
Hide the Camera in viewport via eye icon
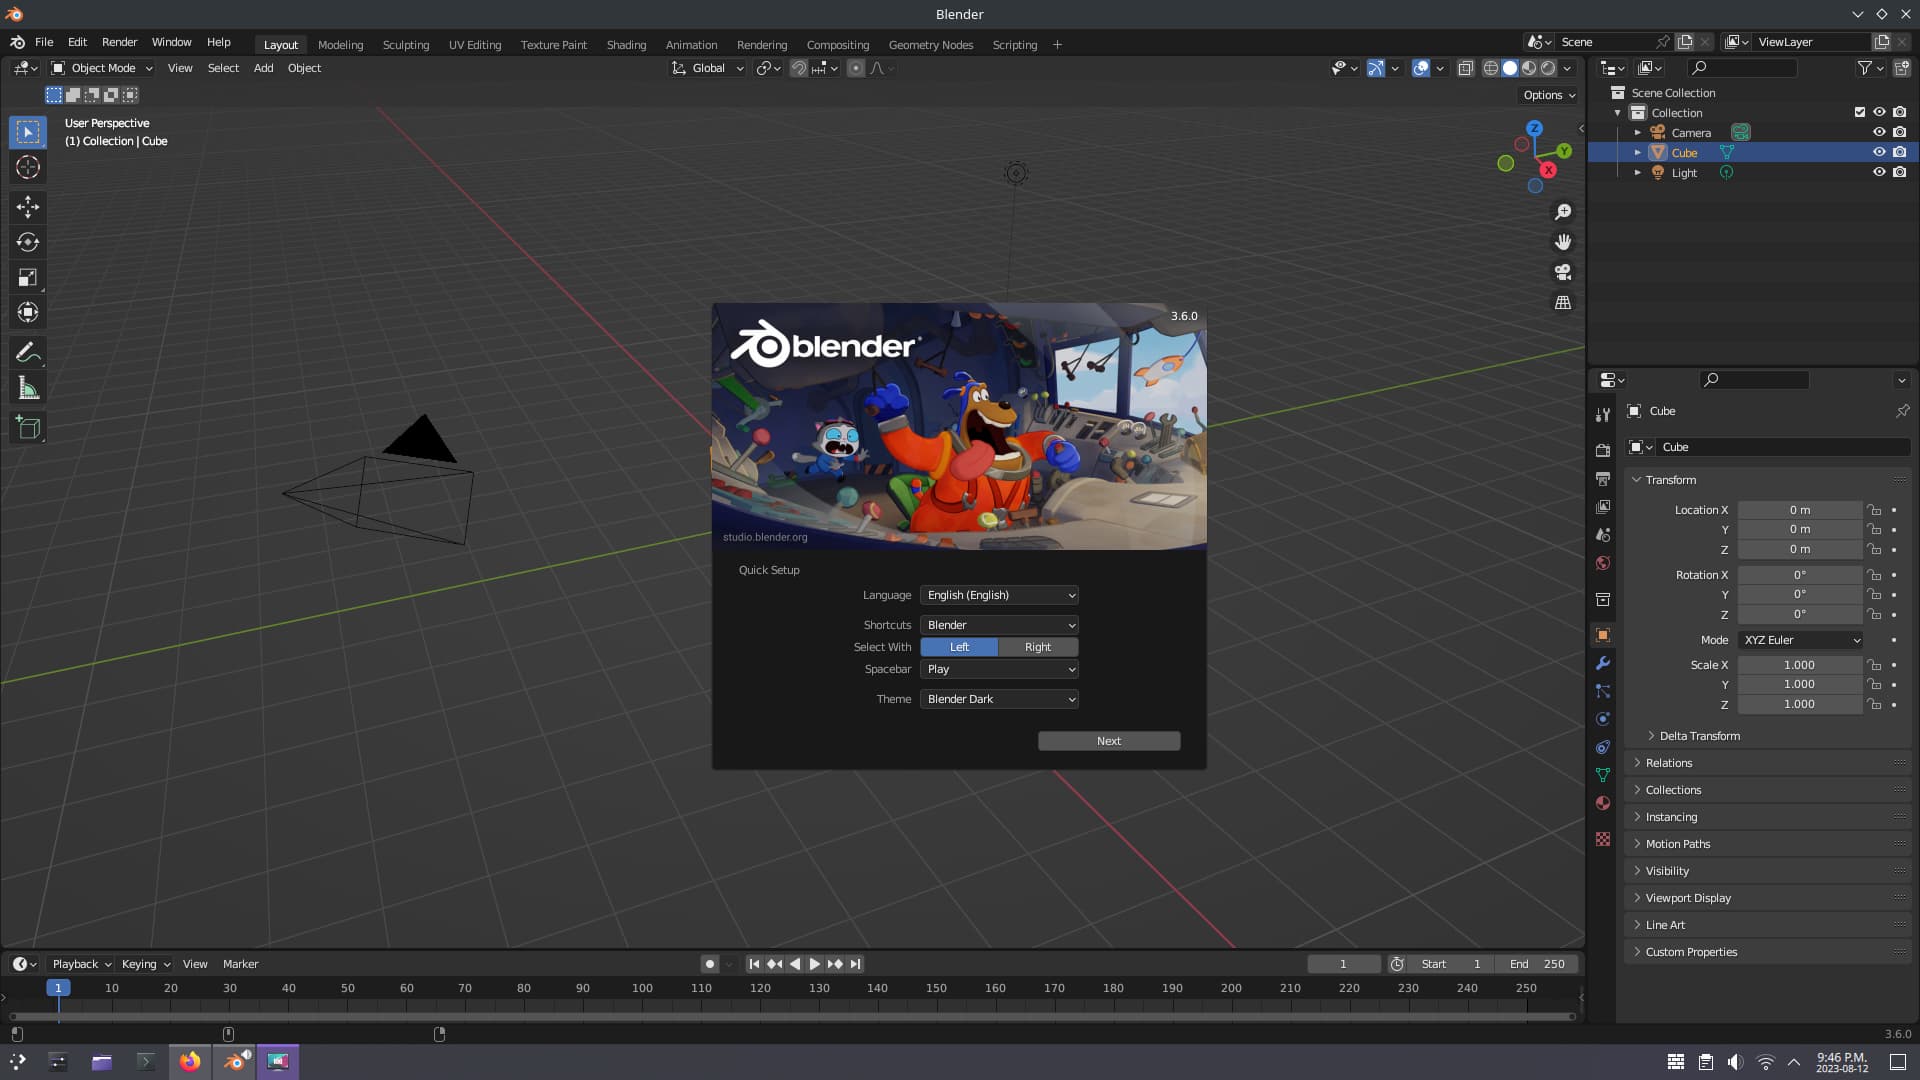pyautogui.click(x=1879, y=132)
